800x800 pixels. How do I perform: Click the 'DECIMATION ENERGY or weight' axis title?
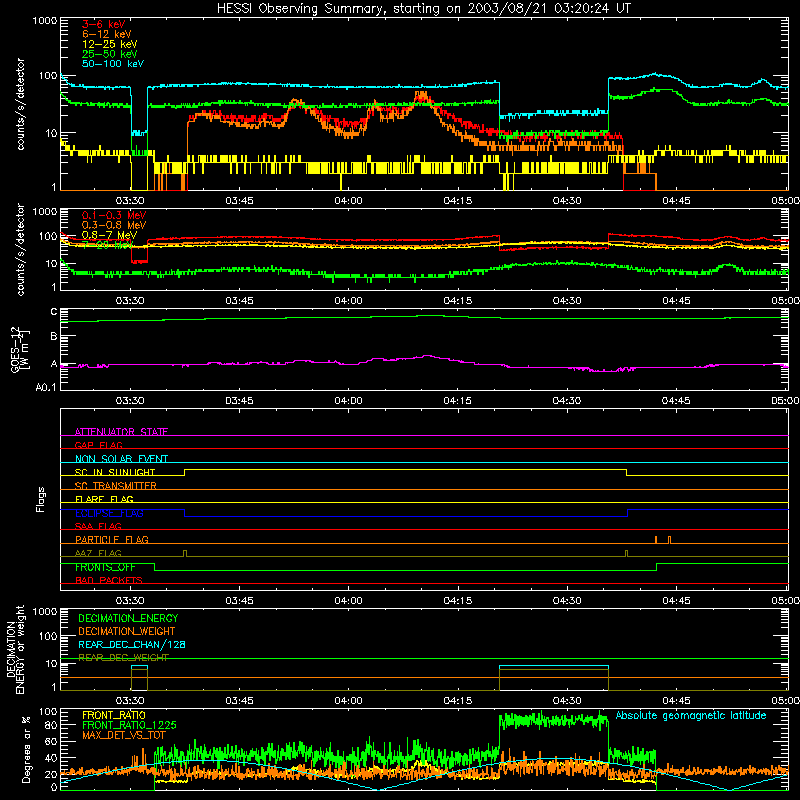point(15,649)
